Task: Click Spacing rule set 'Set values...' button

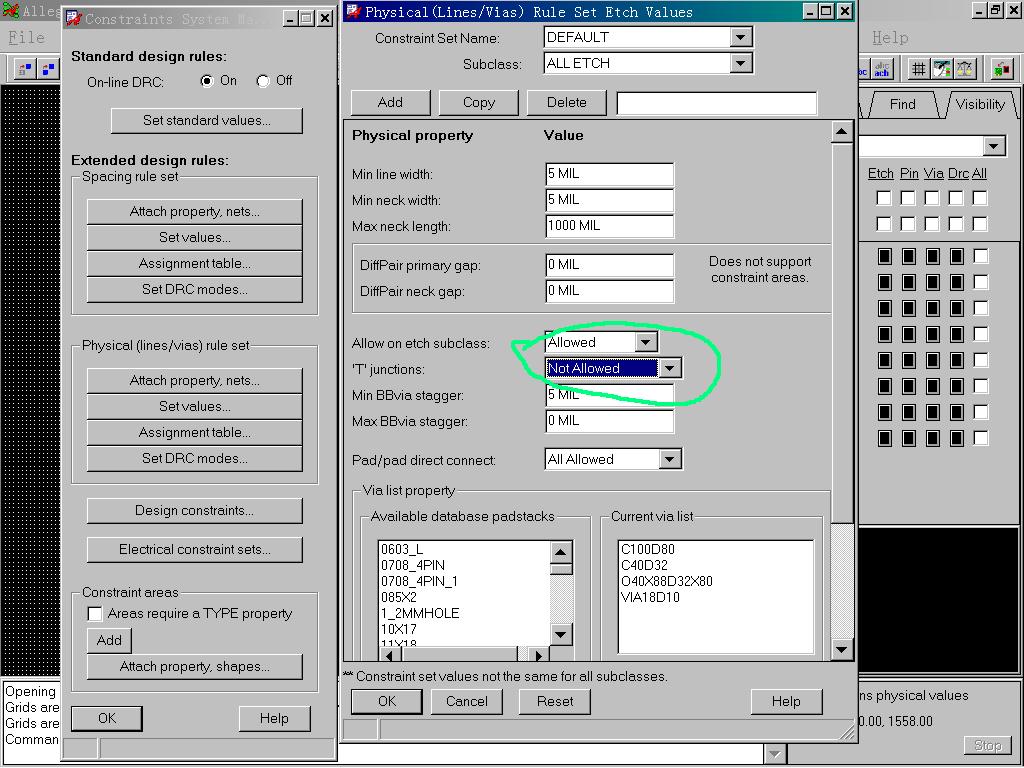Action: coord(195,238)
